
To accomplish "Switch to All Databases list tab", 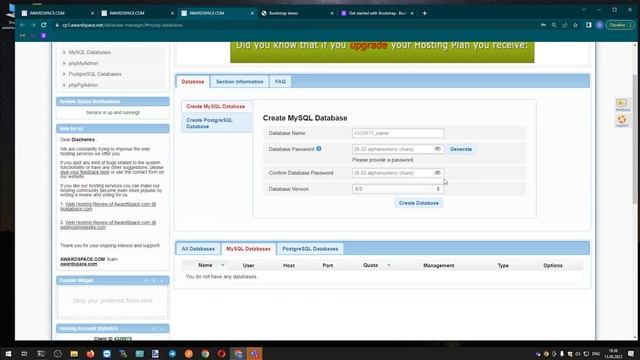I will tap(198, 249).
